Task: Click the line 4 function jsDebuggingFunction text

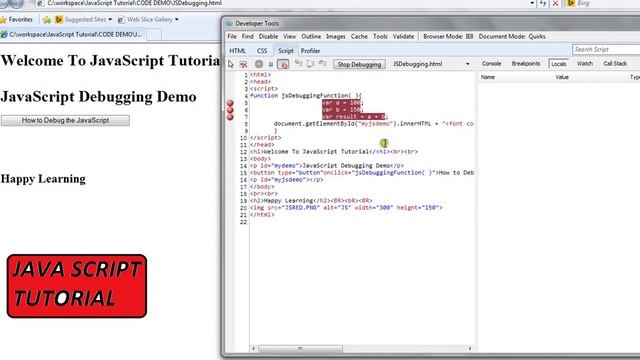Action: tap(306, 96)
